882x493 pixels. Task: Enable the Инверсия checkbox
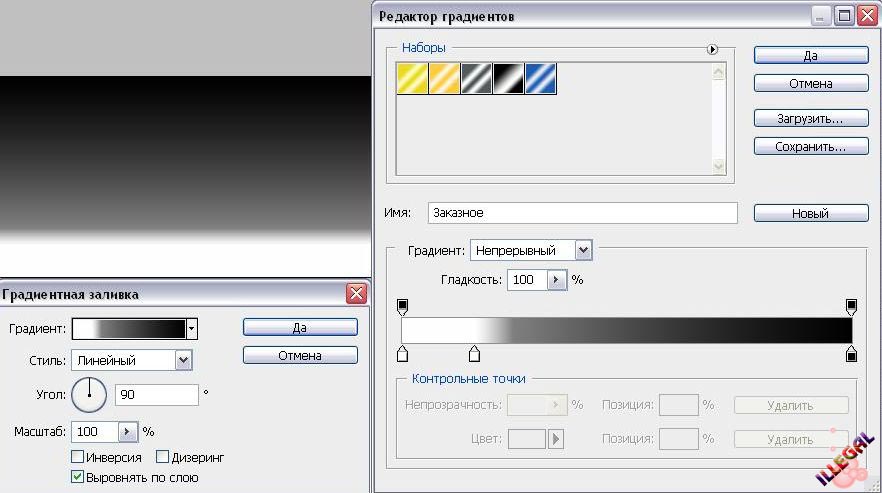(x=78, y=457)
